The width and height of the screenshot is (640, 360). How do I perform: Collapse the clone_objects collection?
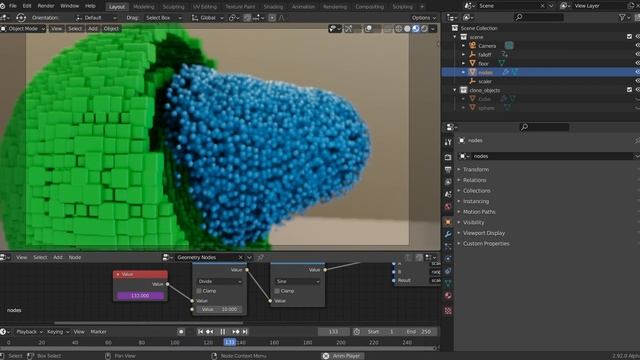point(455,90)
